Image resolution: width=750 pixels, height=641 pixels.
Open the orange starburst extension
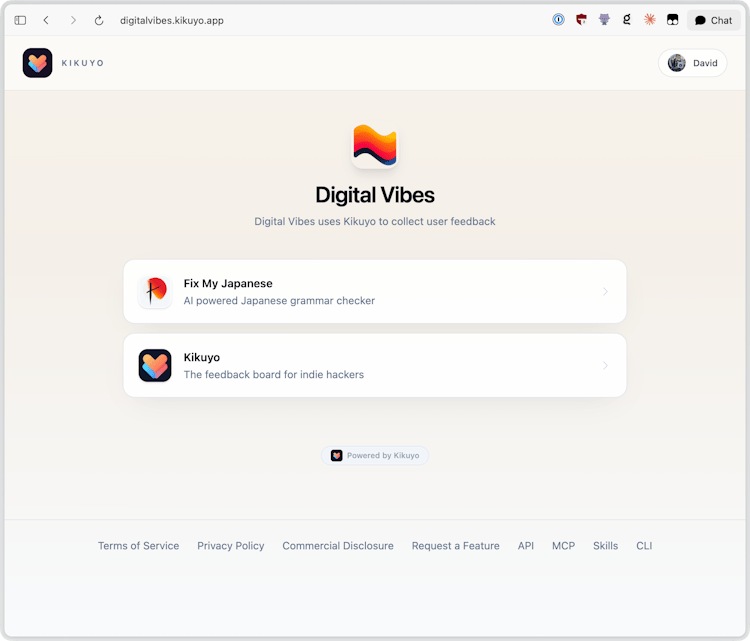pyautogui.click(x=650, y=20)
